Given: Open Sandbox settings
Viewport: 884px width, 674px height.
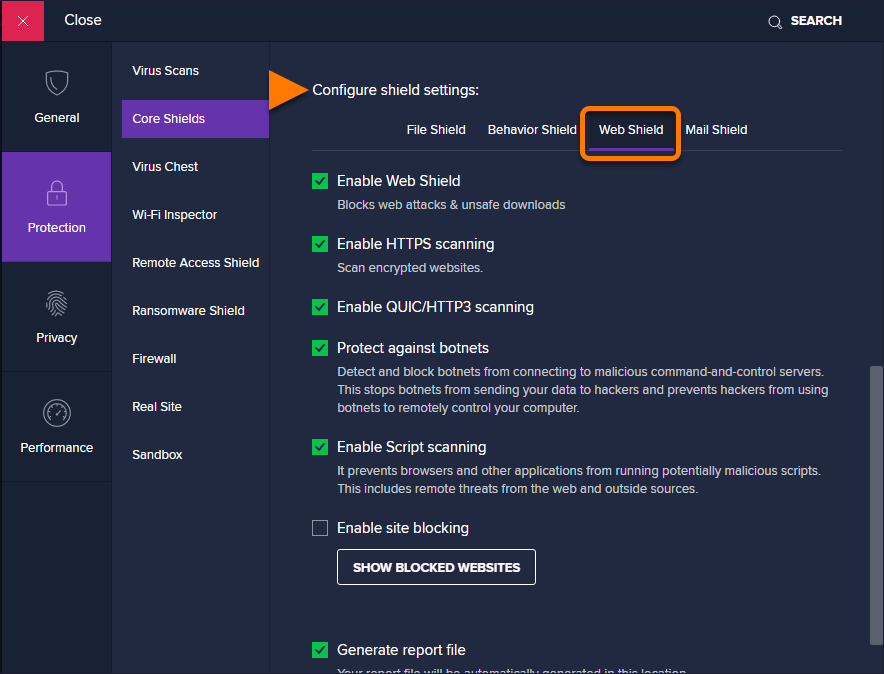Looking at the screenshot, I should [x=157, y=454].
